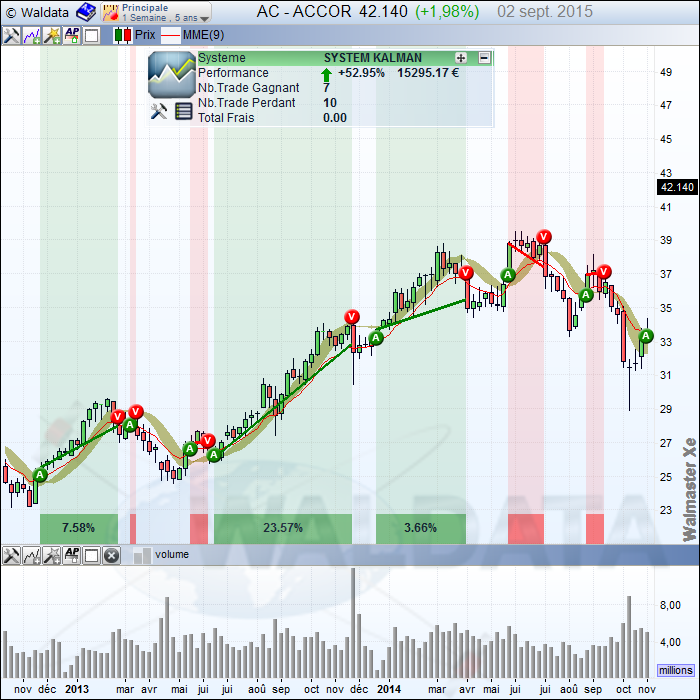
Task: Click the grey volume bars icon
Action: pos(142,555)
